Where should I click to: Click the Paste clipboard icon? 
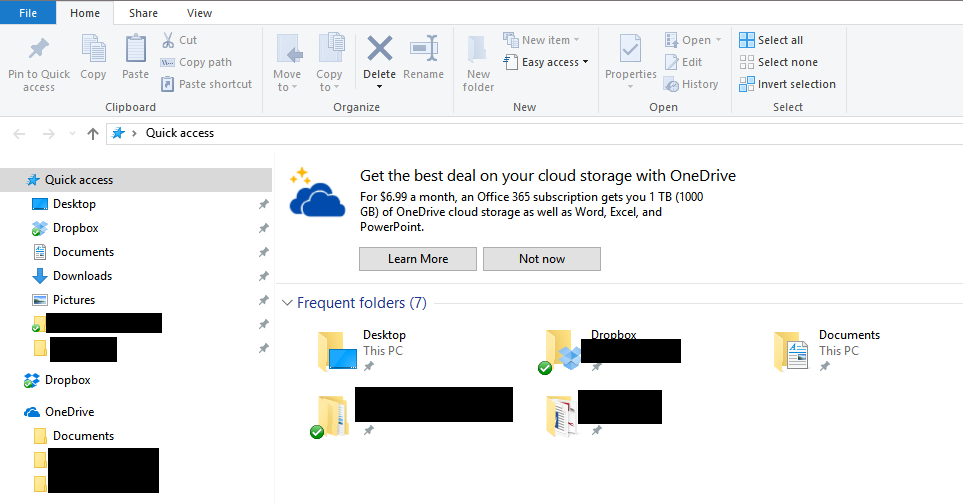click(x=136, y=49)
